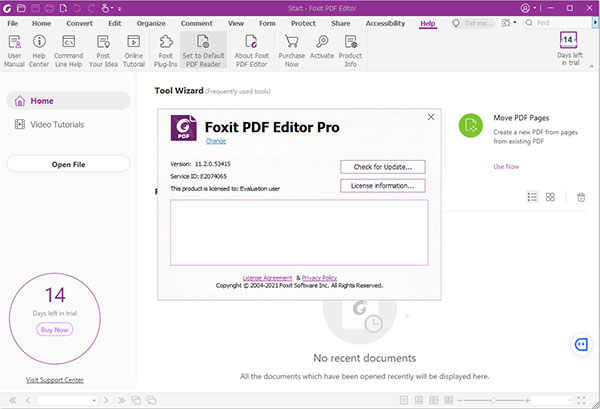Open Product Info
This screenshot has height=409, width=600.
[350, 50]
